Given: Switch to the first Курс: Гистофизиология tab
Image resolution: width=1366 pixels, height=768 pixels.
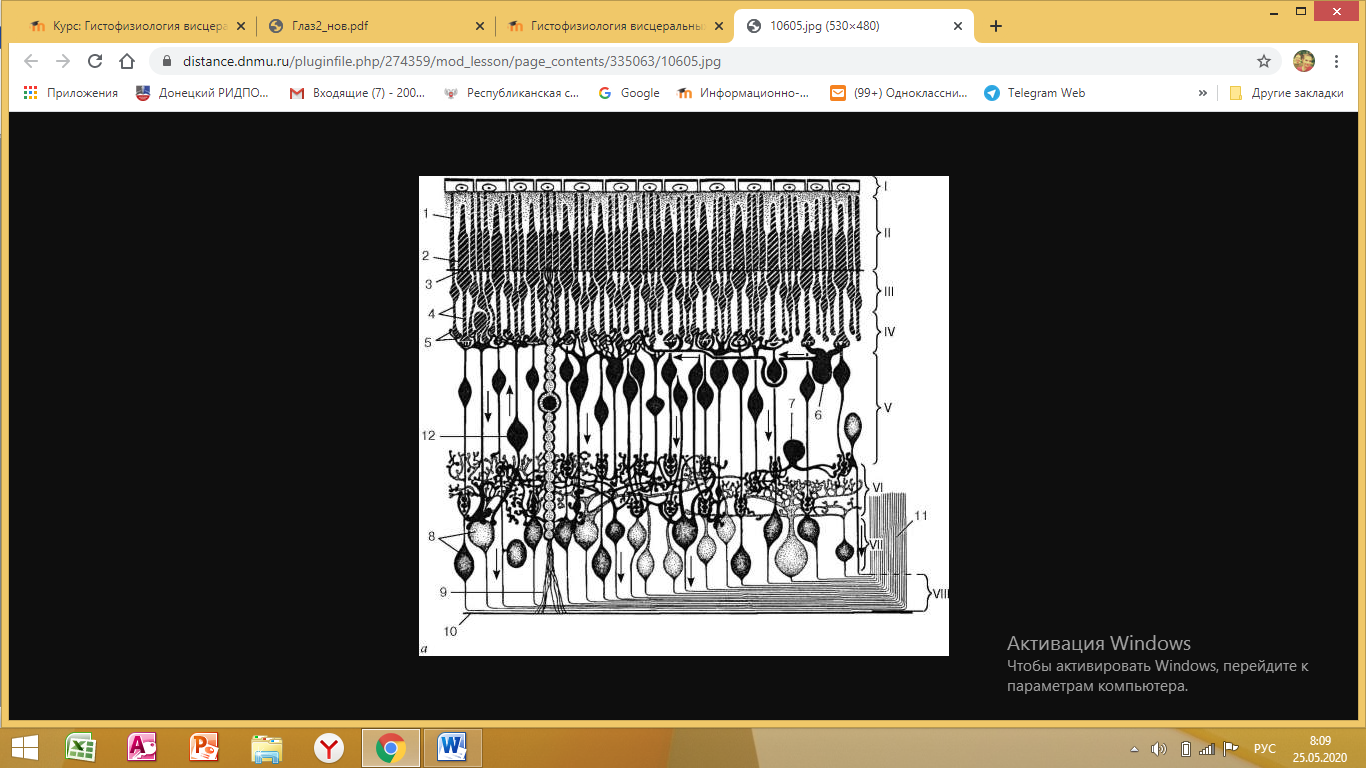Looking at the screenshot, I should click(x=130, y=26).
